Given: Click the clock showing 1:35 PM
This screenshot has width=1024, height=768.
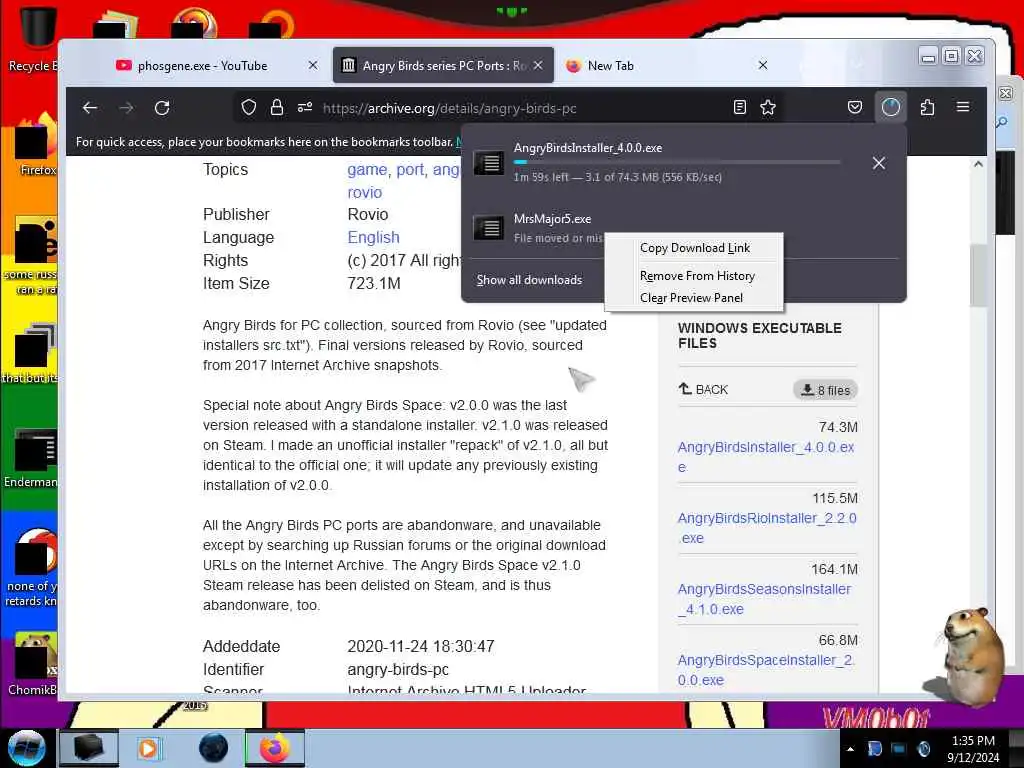Looking at the screenshot, I should tap(973, 741).
